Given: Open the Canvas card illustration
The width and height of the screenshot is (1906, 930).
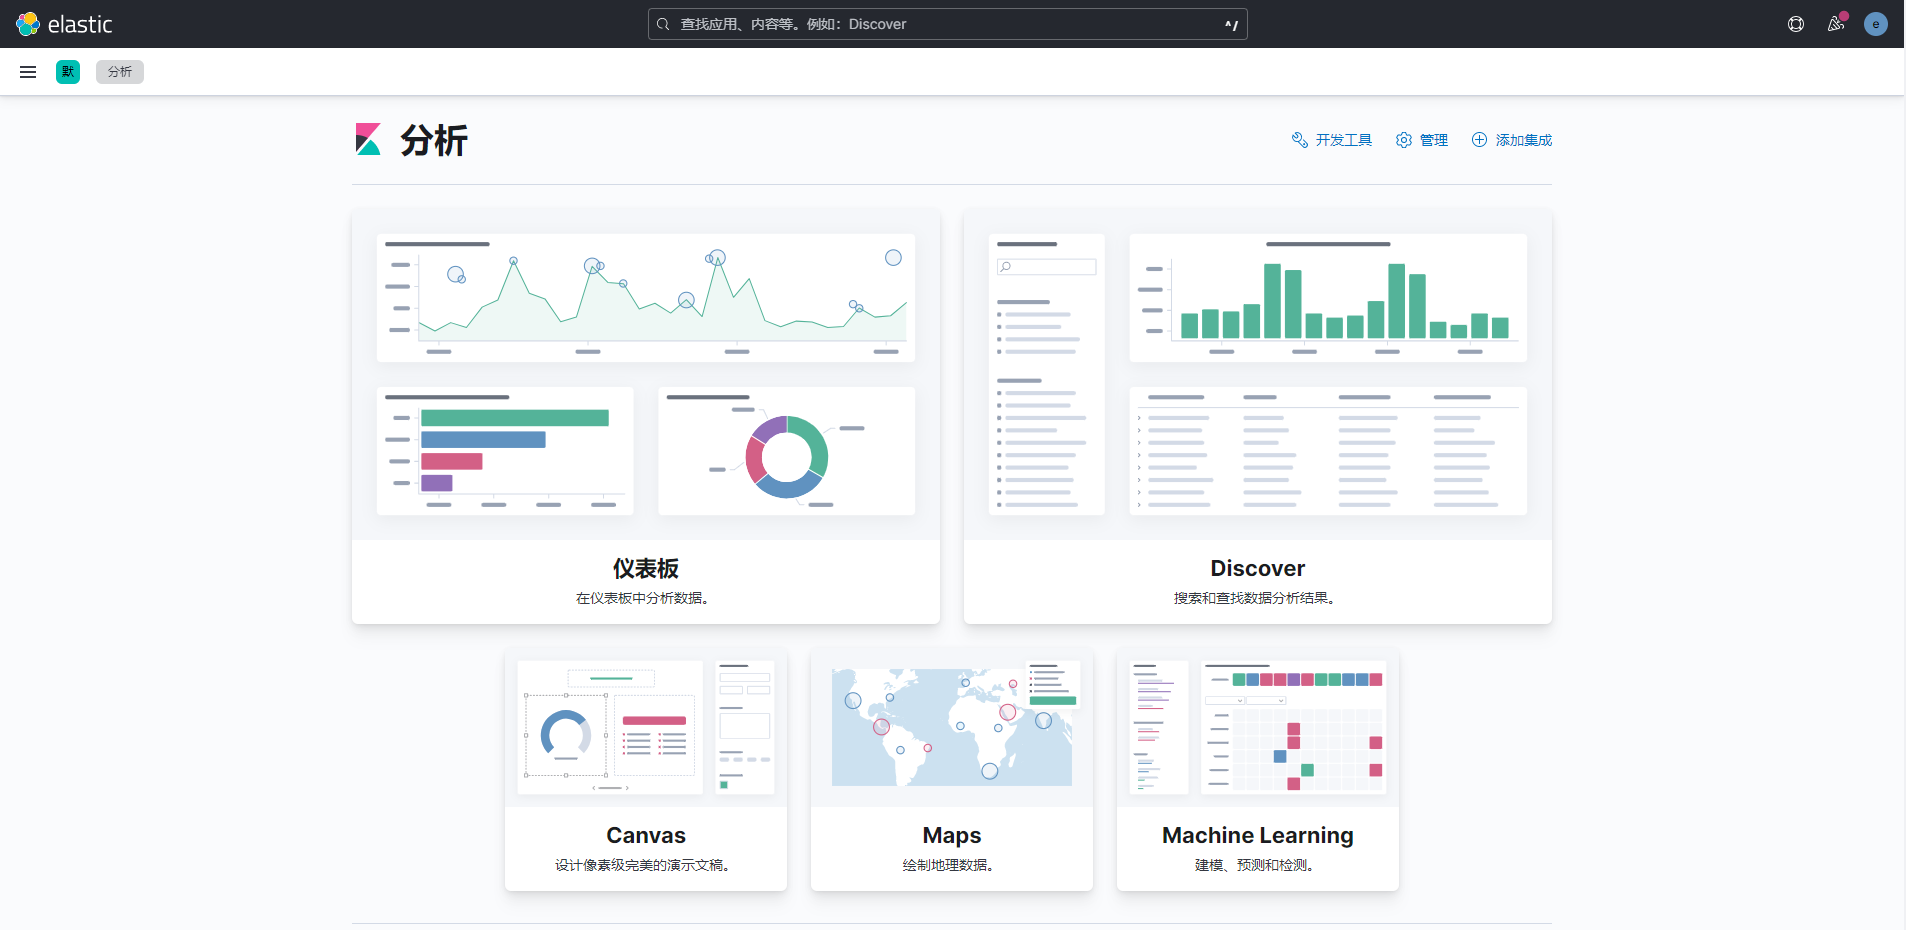Looking at the screenshot, I should pyautogui.click(x=646, y=728).
